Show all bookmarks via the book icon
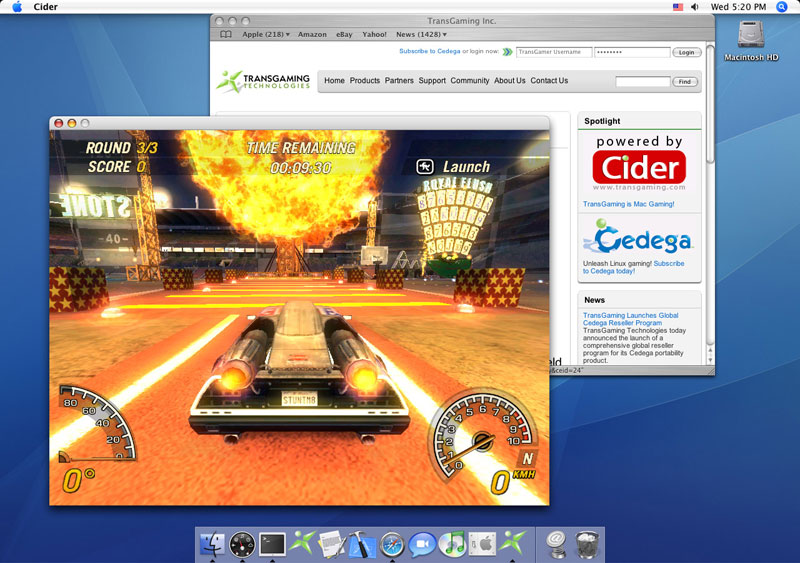The width and height of the screenshot is (800, 563). pos(226,34)
